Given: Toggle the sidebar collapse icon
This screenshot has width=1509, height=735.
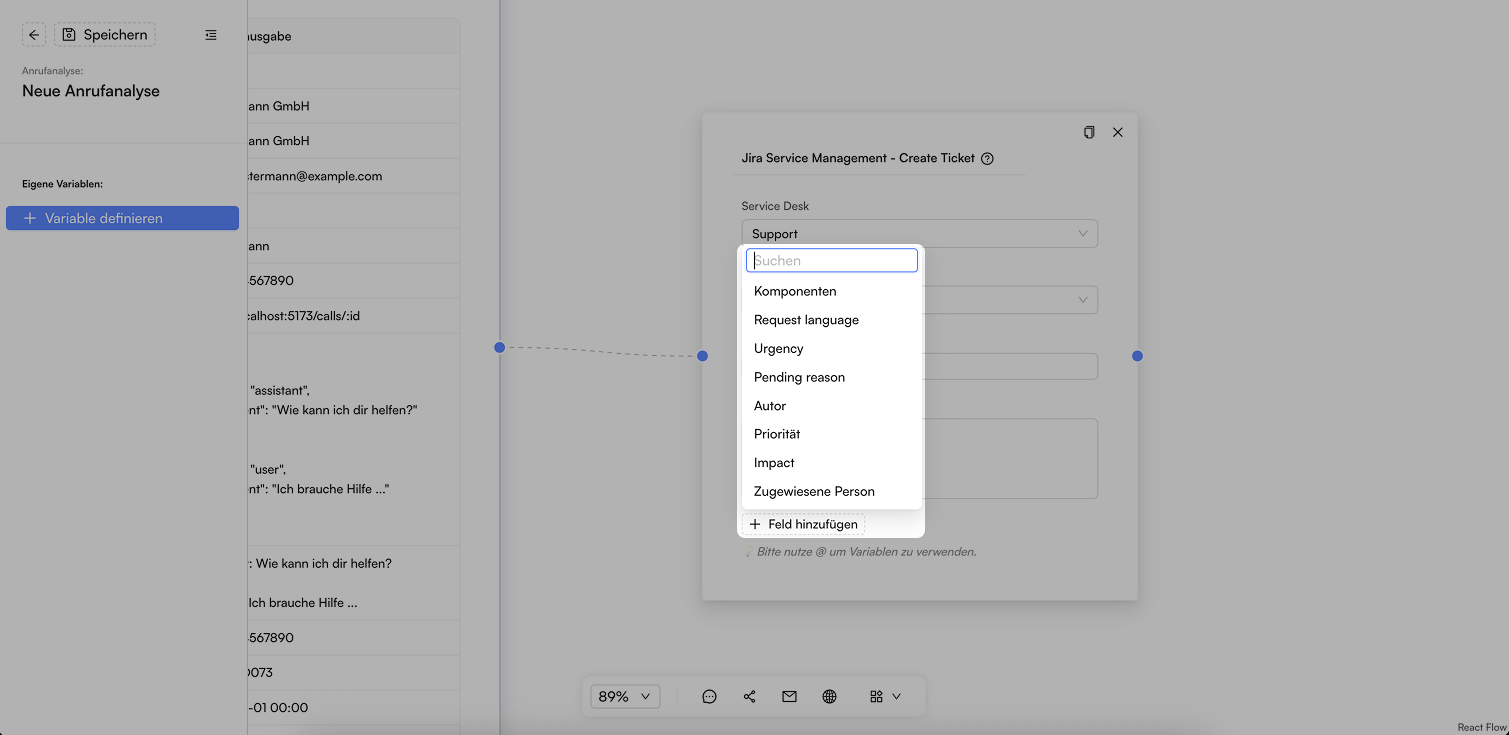Looking at the screenshot, I should click(x=211, y=35).
